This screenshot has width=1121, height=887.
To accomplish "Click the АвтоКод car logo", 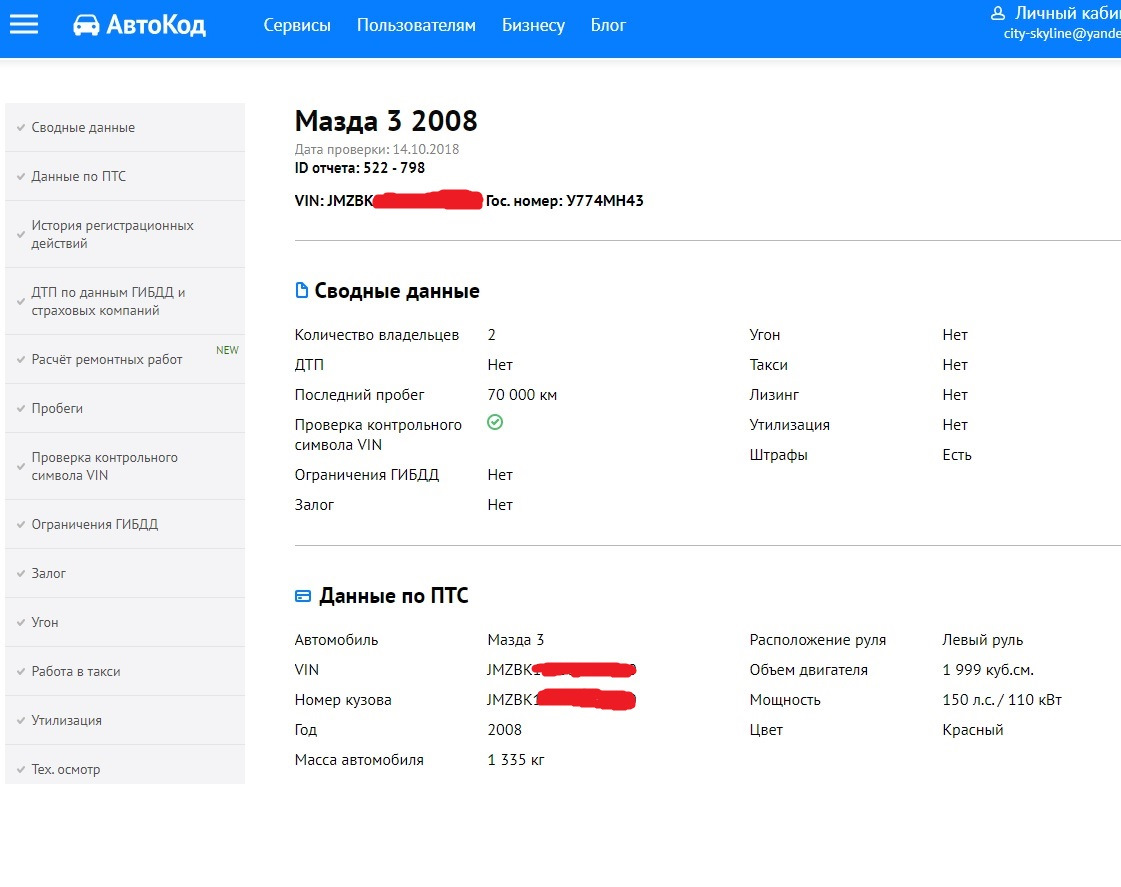I will (86, 25).
